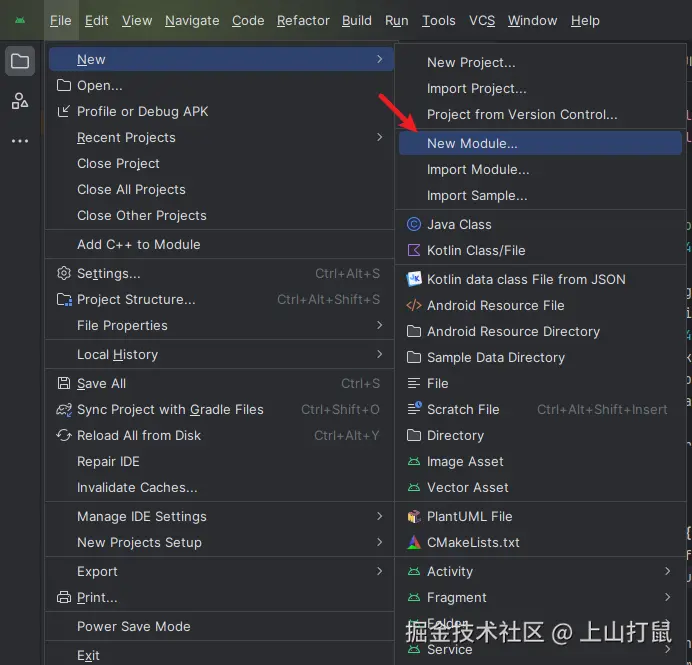The height and width of the screenshot is (665, 692).
Task: Click the Fragment Android icon
Action: point(414,597)
